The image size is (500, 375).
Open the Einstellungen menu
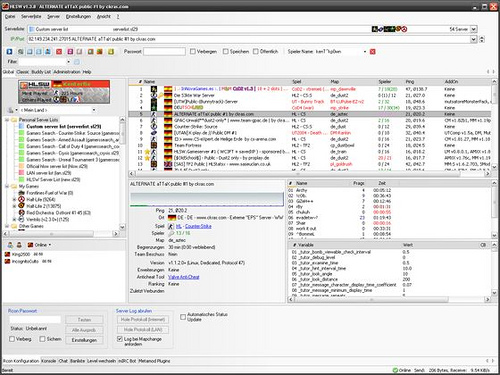(78, 16)
